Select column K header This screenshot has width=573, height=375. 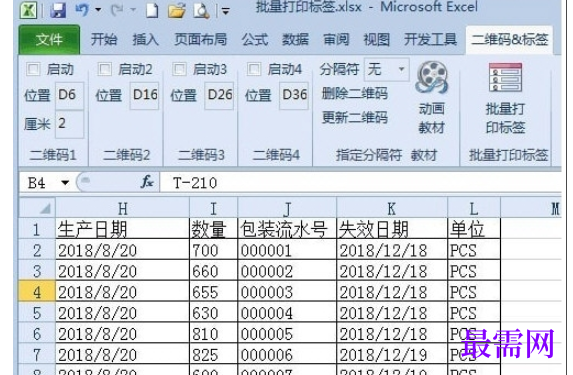tap(392, 208)
